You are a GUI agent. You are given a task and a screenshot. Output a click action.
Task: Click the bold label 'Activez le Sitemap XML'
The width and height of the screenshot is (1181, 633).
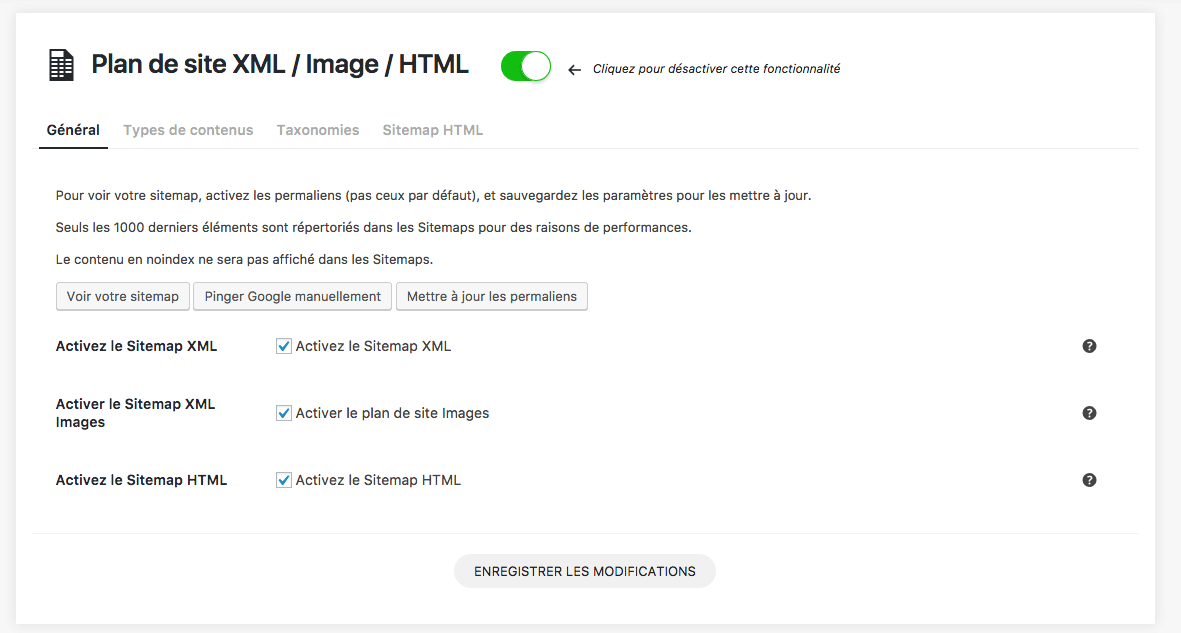(136, 346)
